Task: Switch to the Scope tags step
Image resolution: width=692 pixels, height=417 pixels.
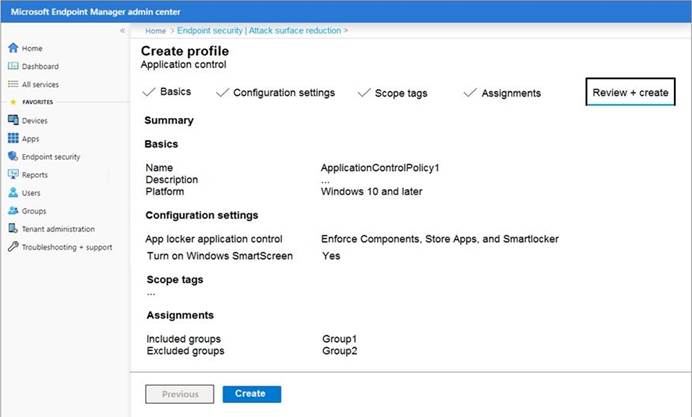Action: click(x=392, y=93)
